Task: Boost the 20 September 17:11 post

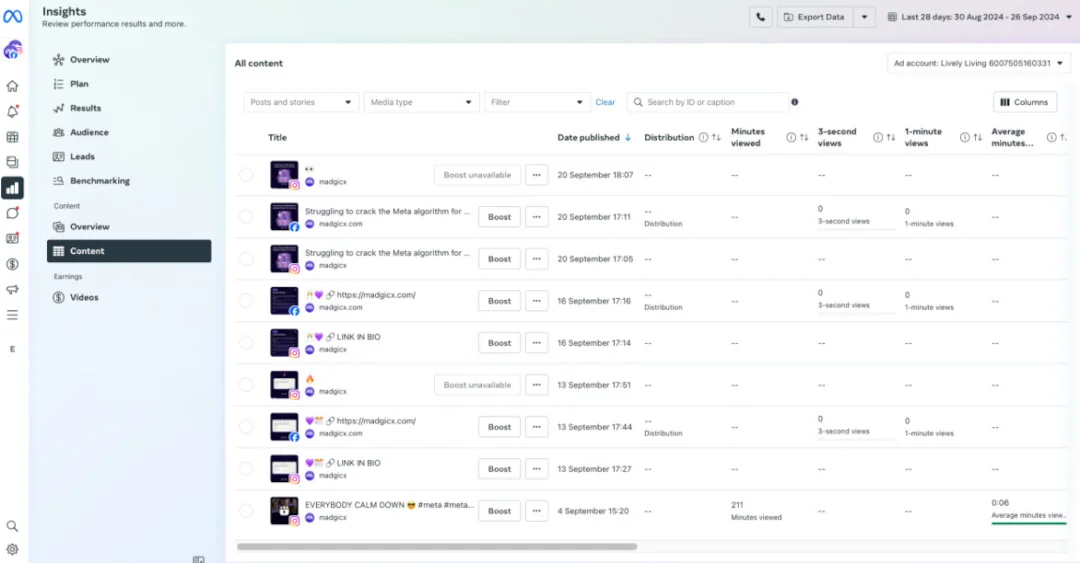Action: pos(499,216)
